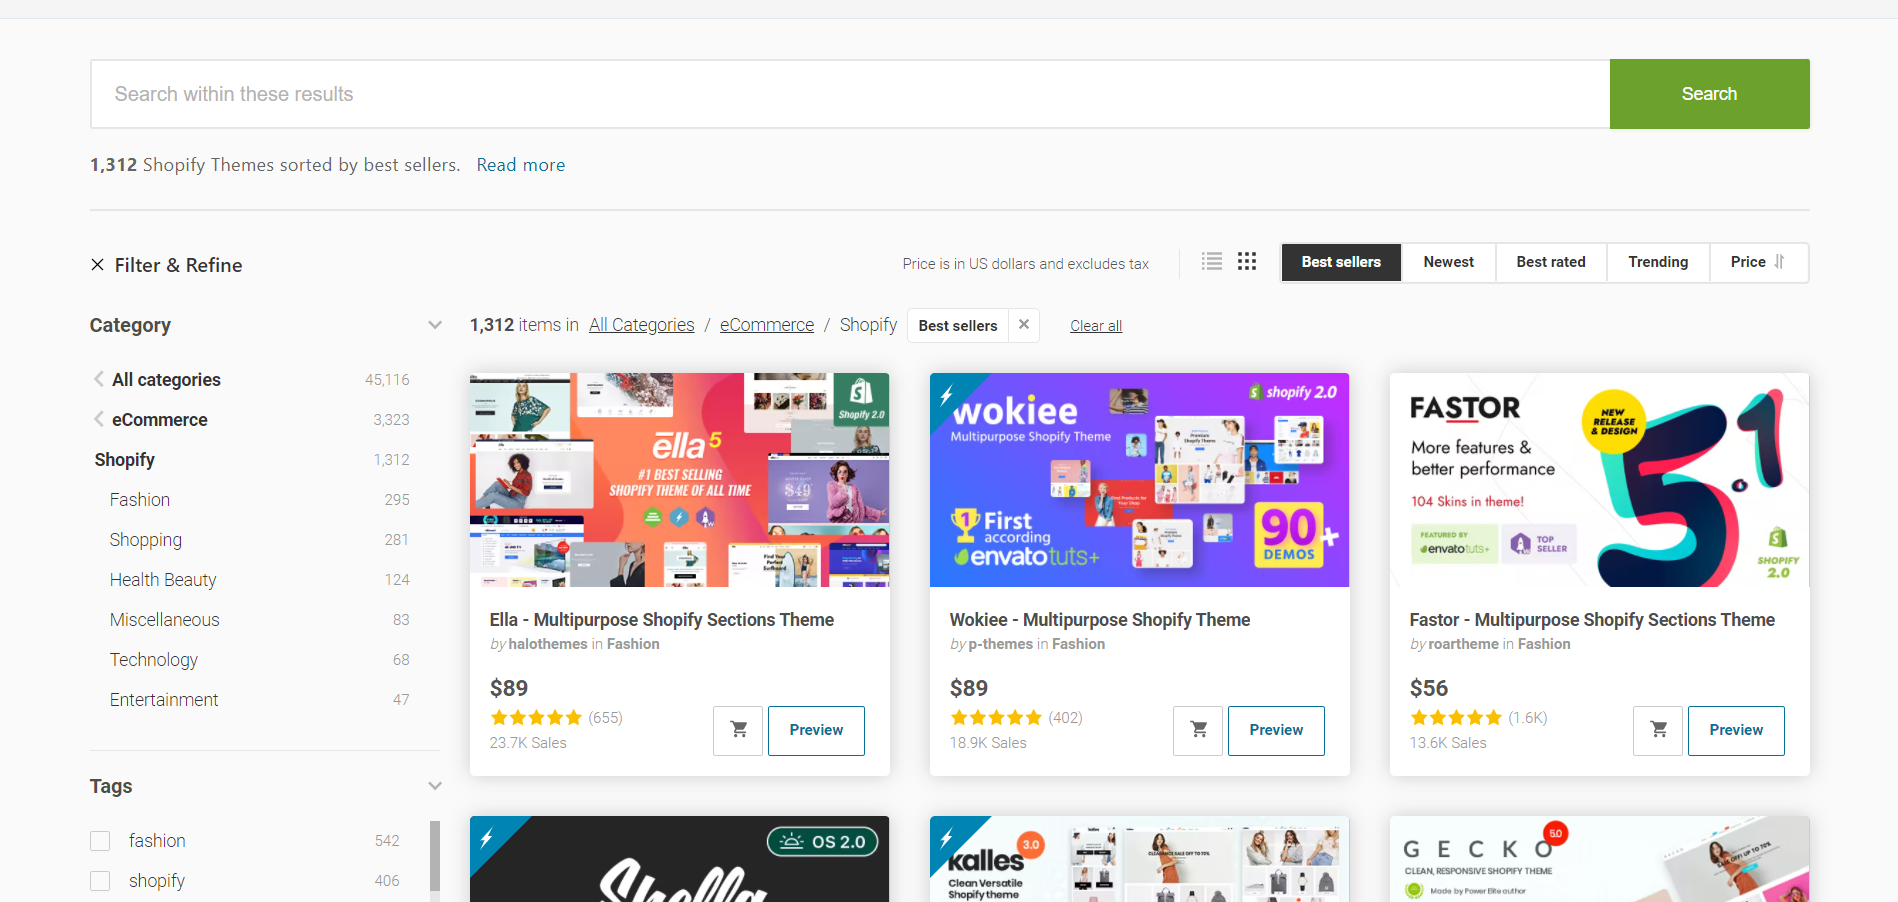Close the Filter & Refine panel
Screen dimensions: 1898x902
click(x=97, y=265)
